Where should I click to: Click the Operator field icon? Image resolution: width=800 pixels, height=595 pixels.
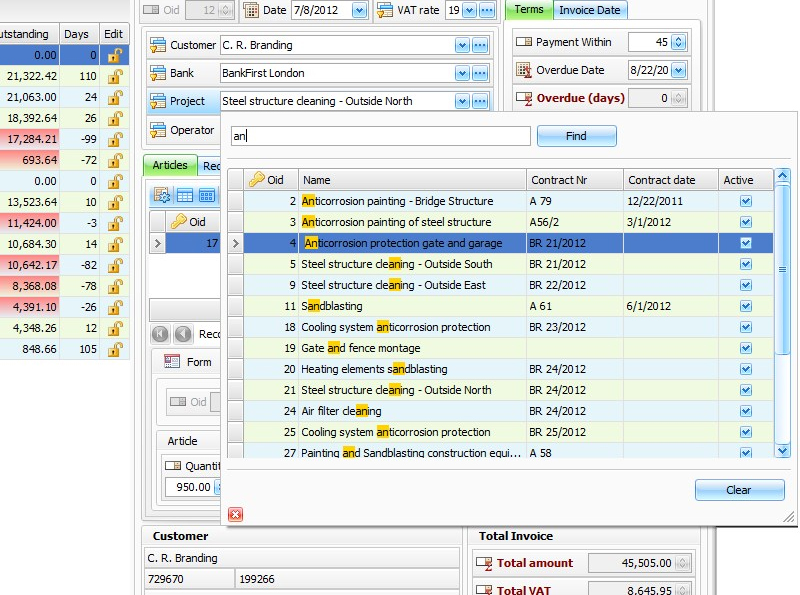point(158,130)
